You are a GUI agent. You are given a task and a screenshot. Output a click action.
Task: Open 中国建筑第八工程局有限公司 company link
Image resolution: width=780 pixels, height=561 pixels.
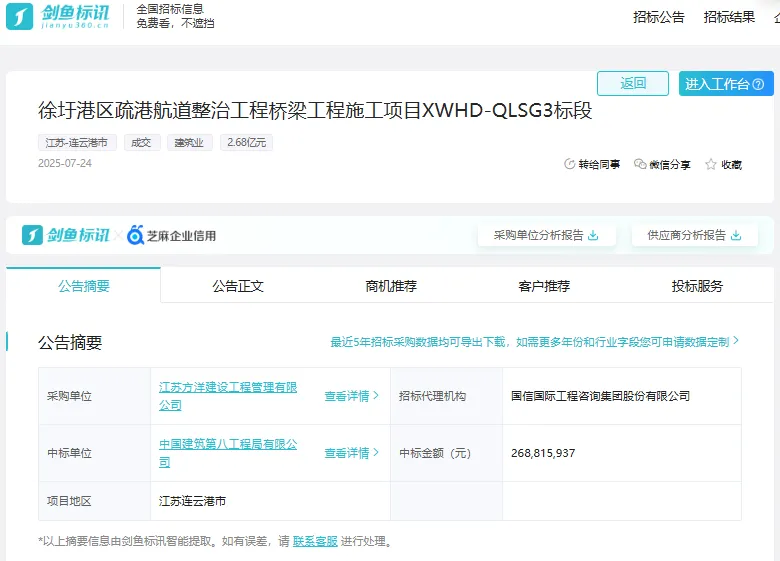click(228, 445)
